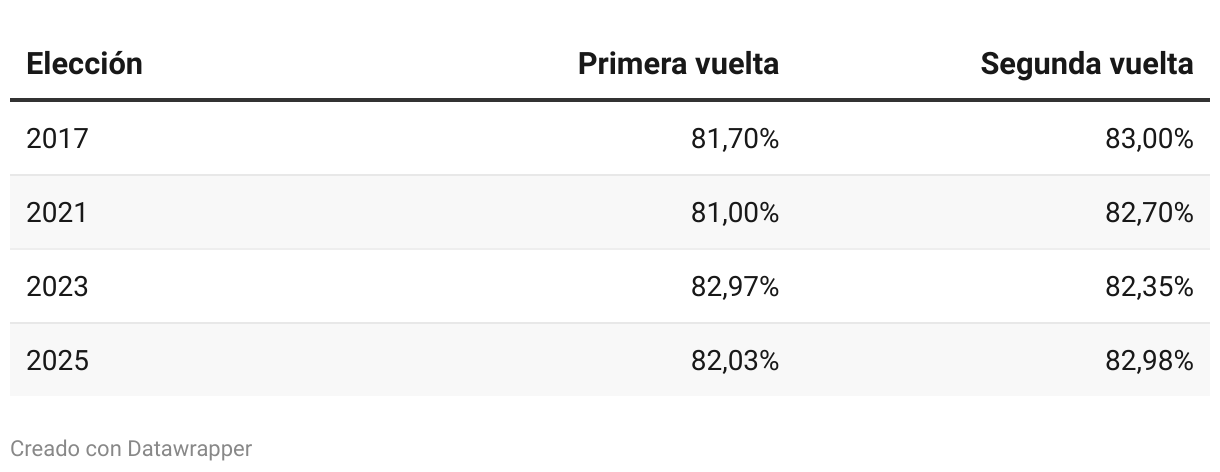Click the 83,00% second-round value

(x=1149, y=139)
